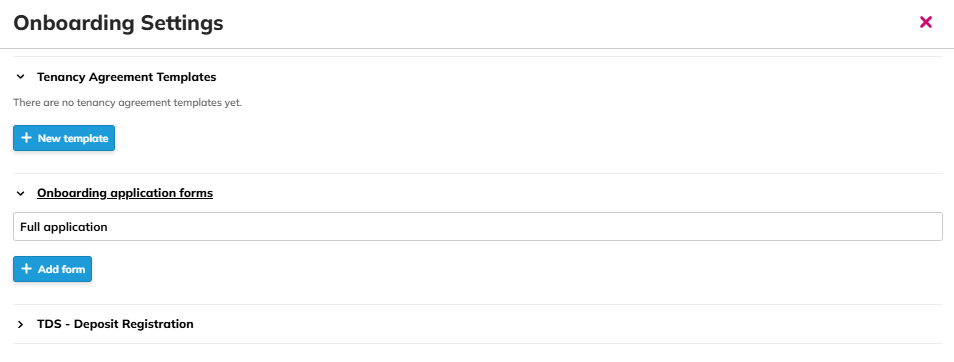This screenshot has height=362, width=954.
Task: Collapse the Tenancy Agreement Templates chevron
Action: coord(21,77)
